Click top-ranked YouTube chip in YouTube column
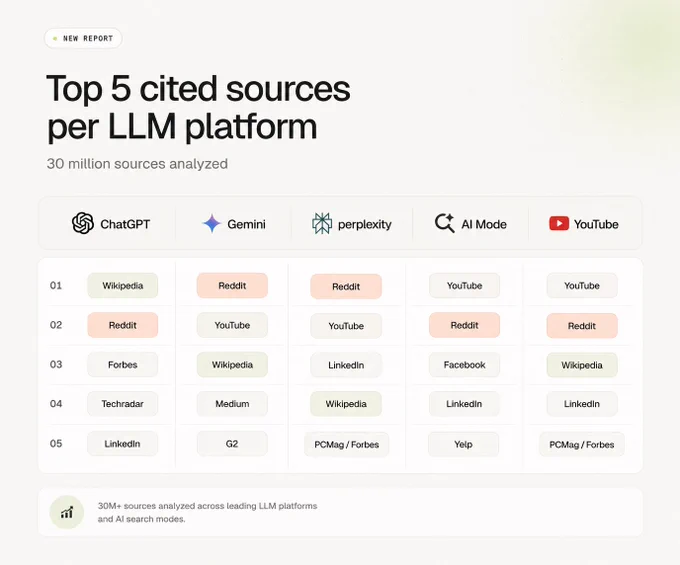 click(x=582, y=285)
